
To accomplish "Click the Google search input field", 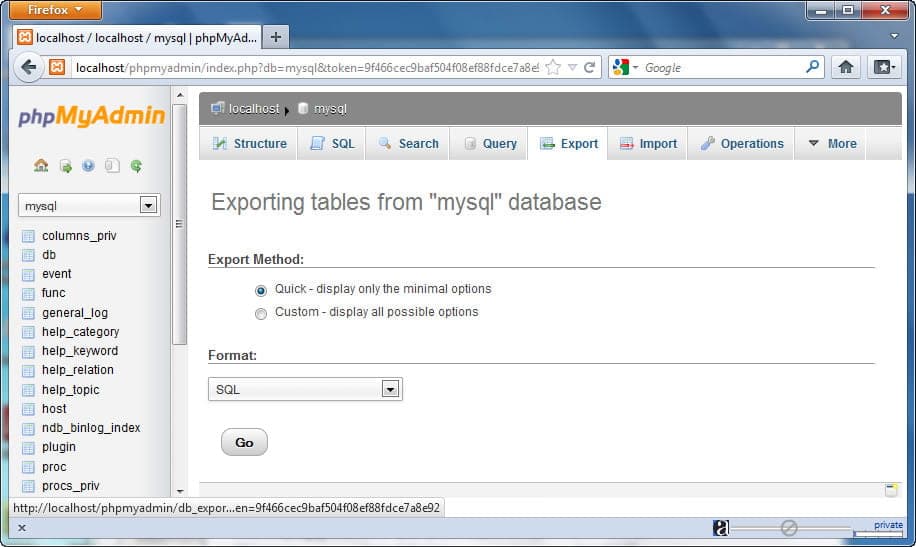I will (722, 68).
